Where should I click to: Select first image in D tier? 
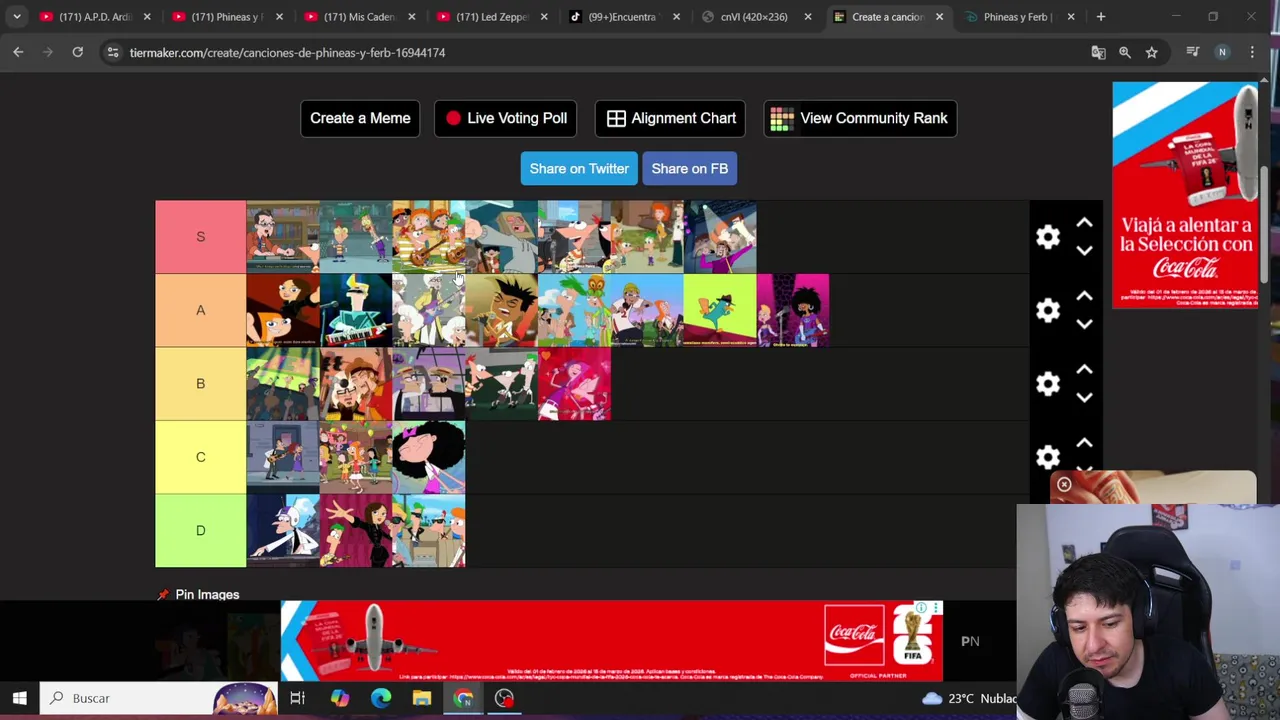click(283, 530)
